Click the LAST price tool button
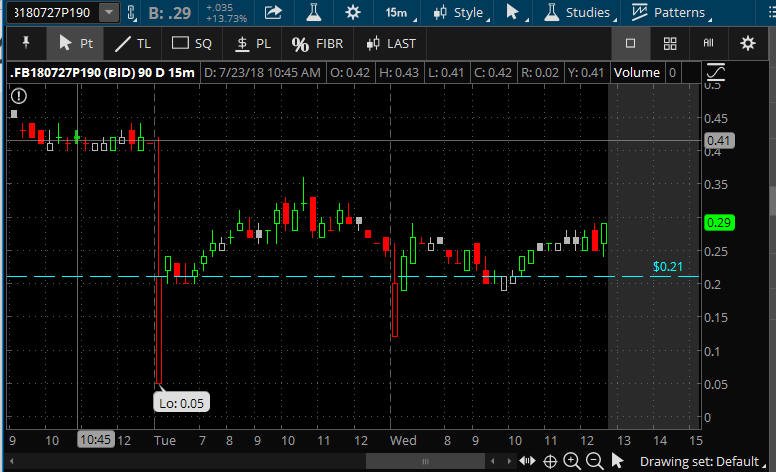This screenshot has height=472, width=776. coord(390,44)
